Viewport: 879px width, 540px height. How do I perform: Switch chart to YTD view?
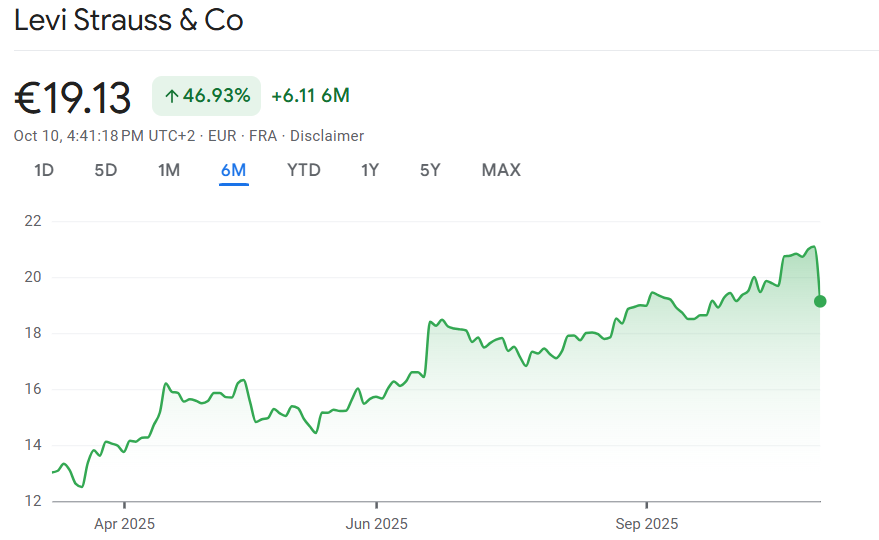point(304,170)
